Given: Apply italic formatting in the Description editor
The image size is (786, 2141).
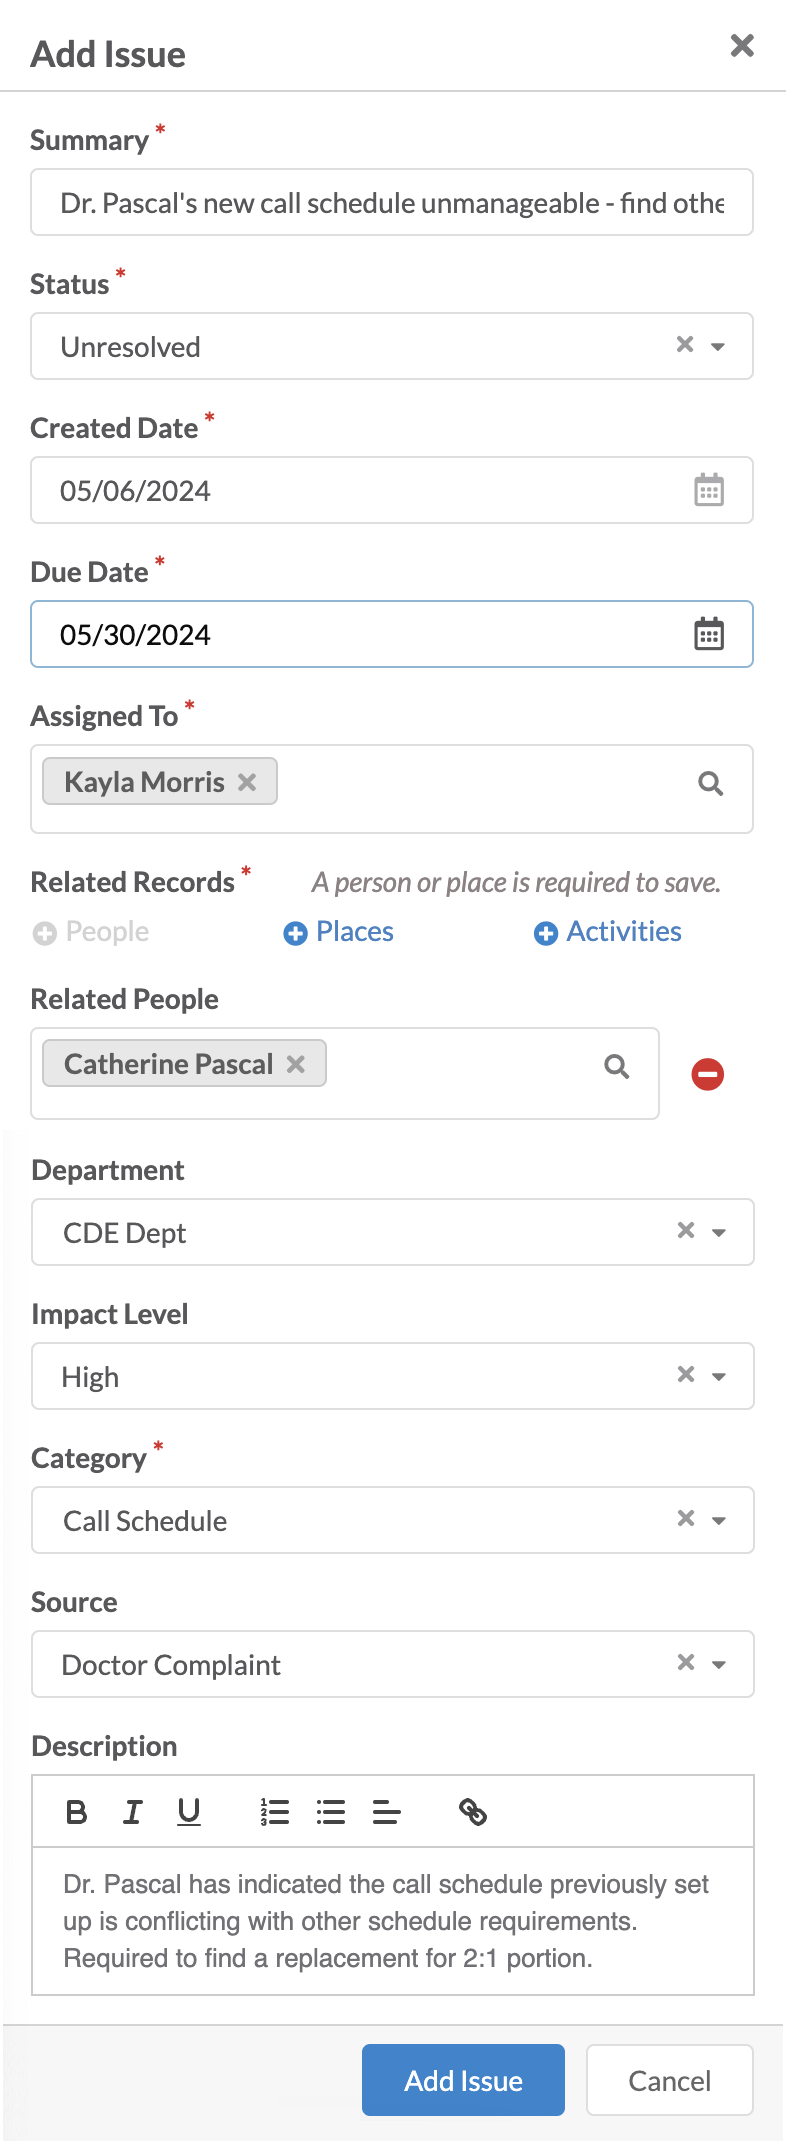Looking at the screenshot, I should click(x=132, y=1811).
